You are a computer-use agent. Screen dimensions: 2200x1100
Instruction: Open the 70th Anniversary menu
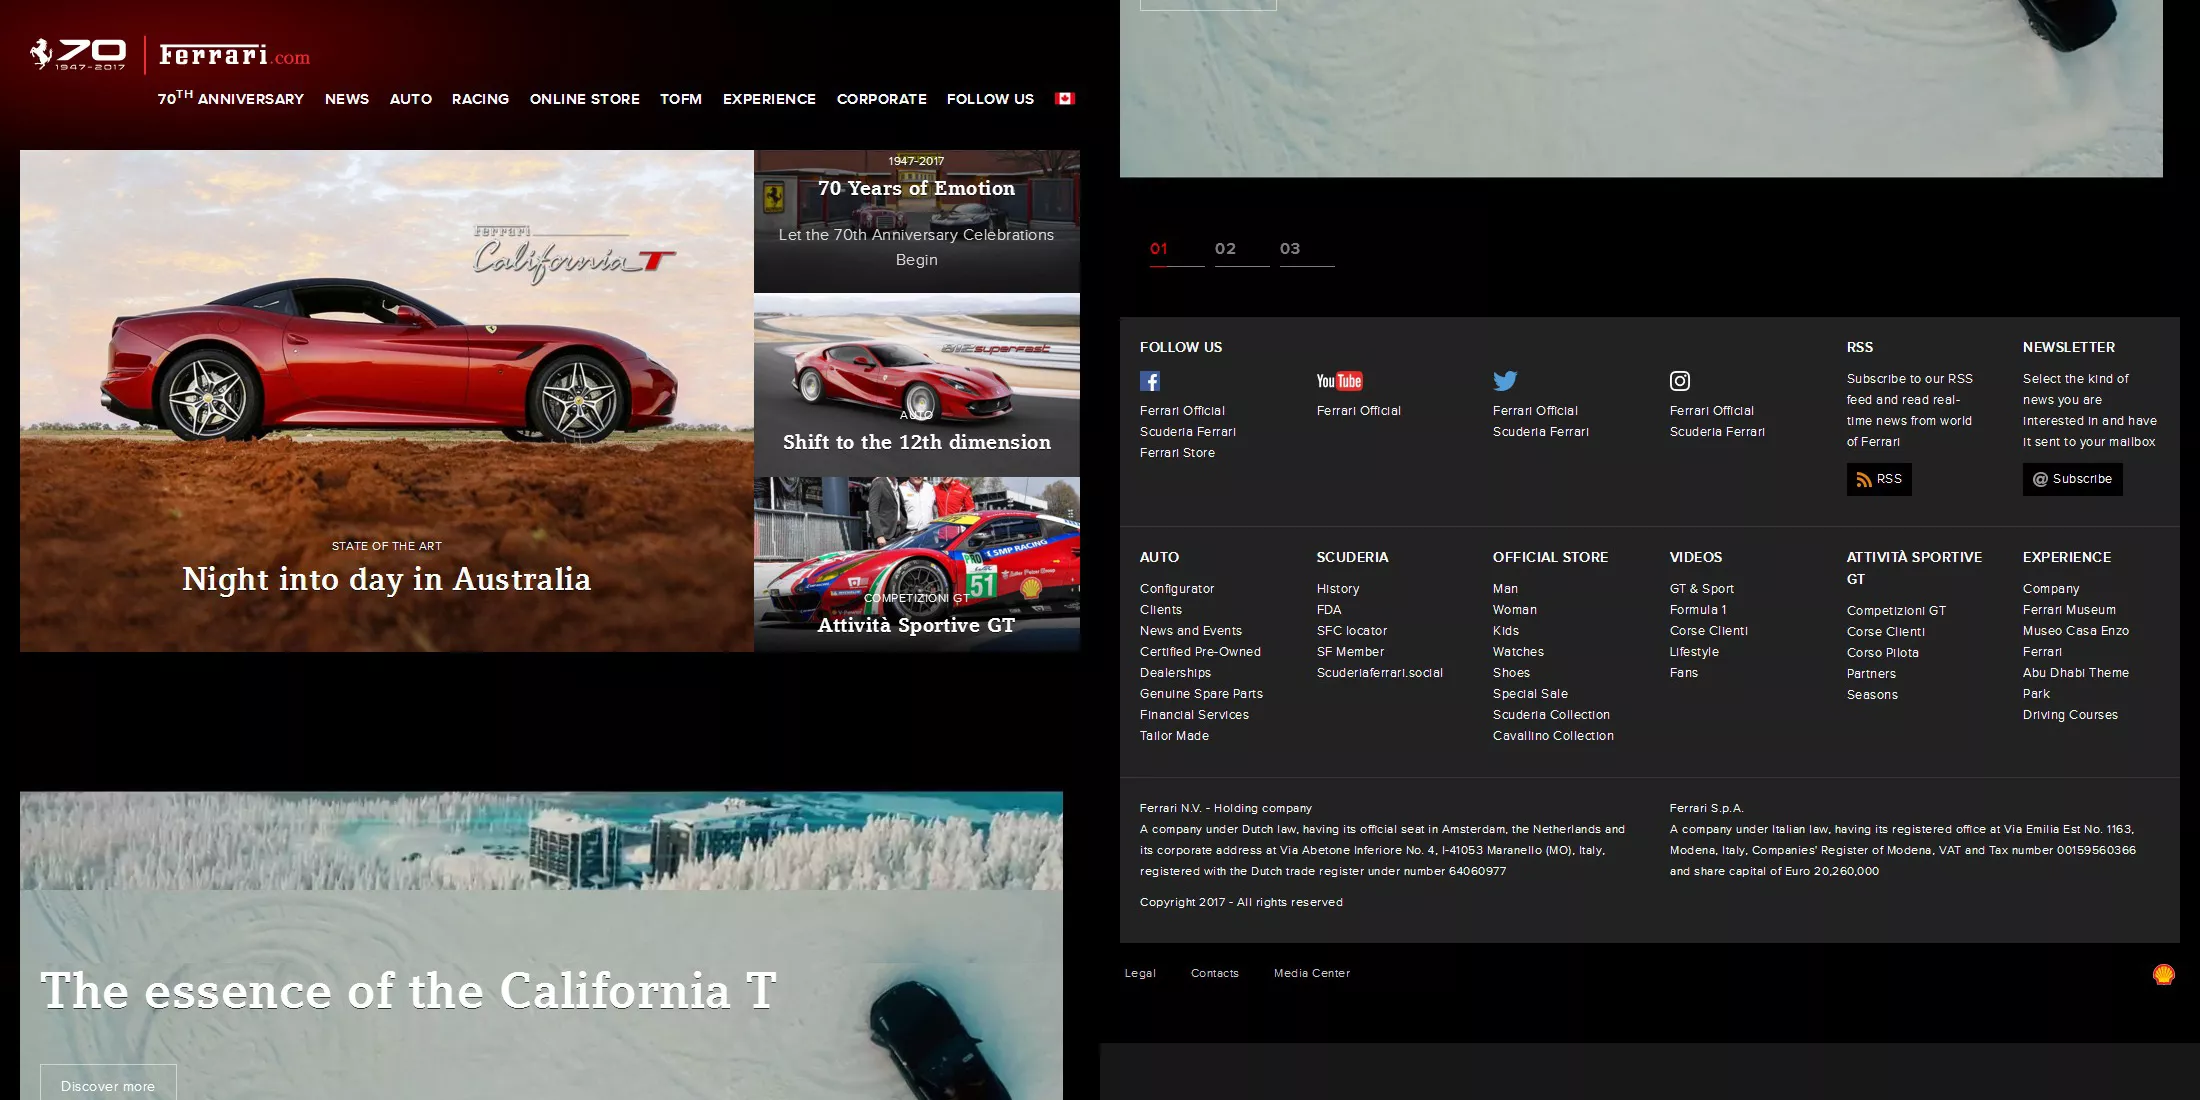(x=231, y=98)
